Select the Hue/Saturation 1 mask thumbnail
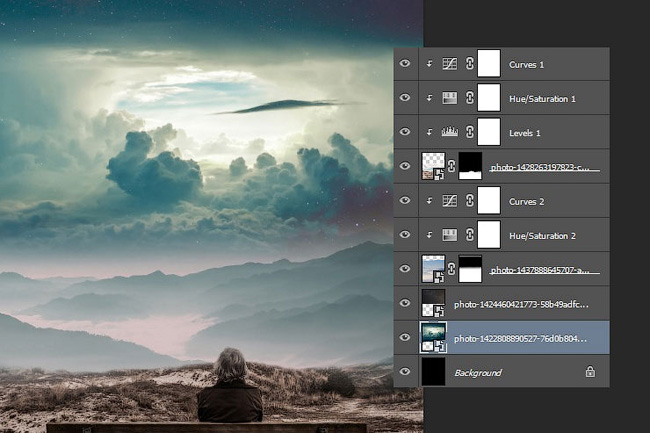 [x=489, y=98]
